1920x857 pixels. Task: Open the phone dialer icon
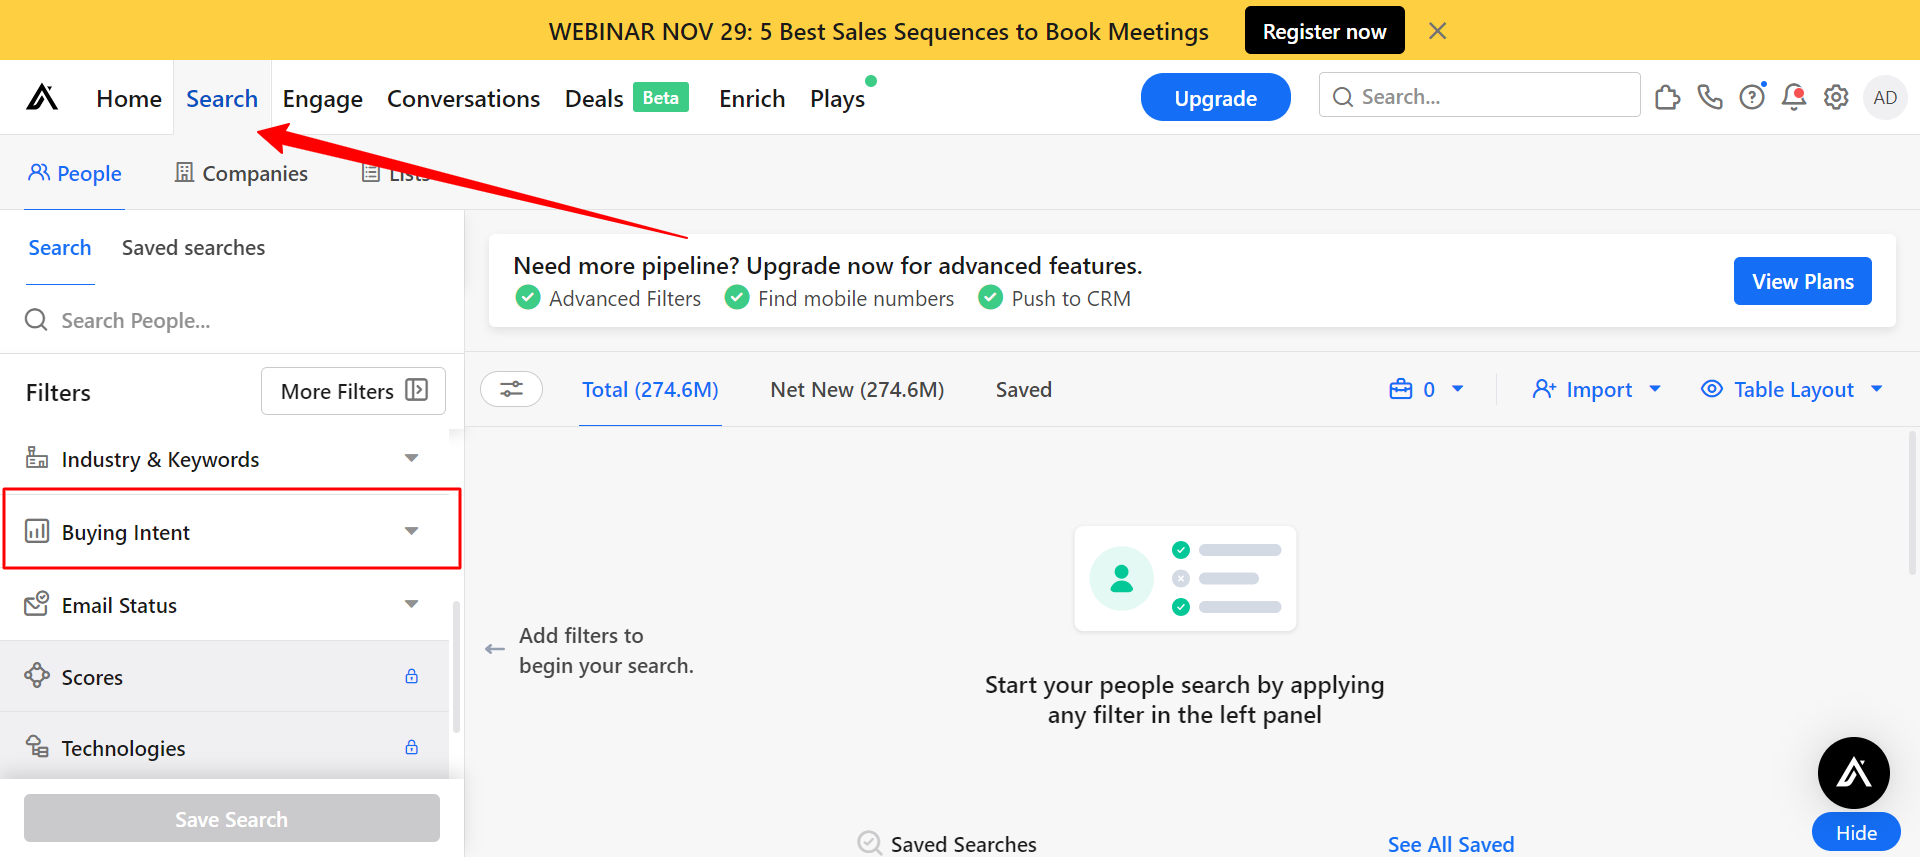1710,97
